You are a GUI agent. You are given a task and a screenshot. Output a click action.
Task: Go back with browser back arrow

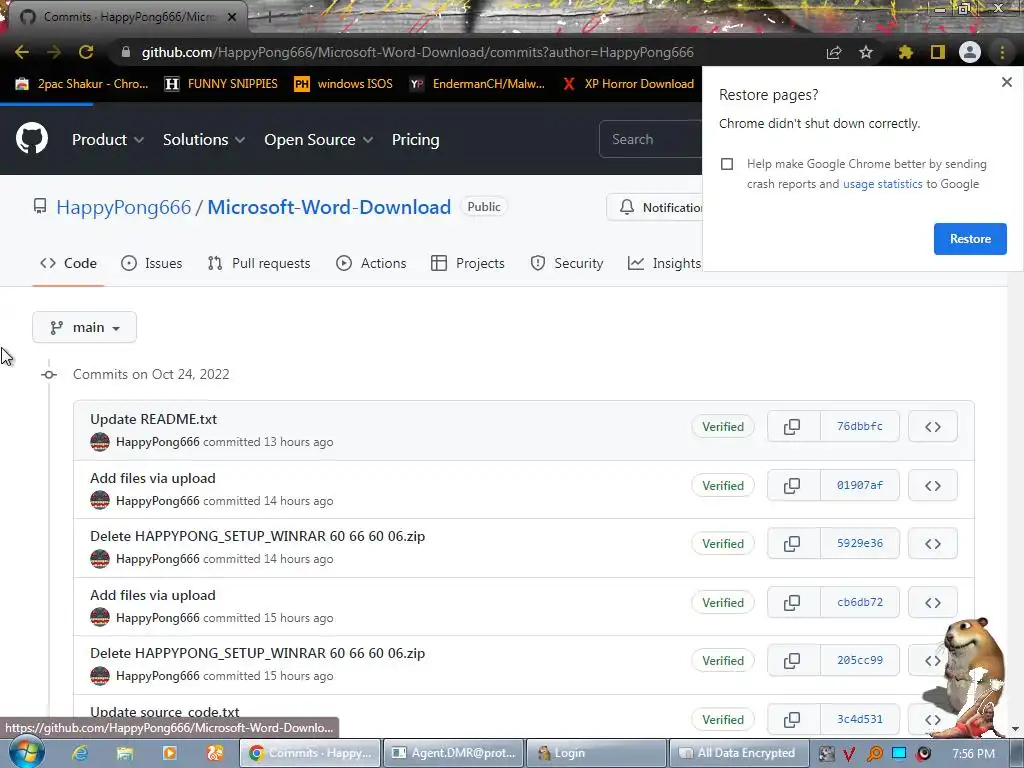(x=22, y=52)
